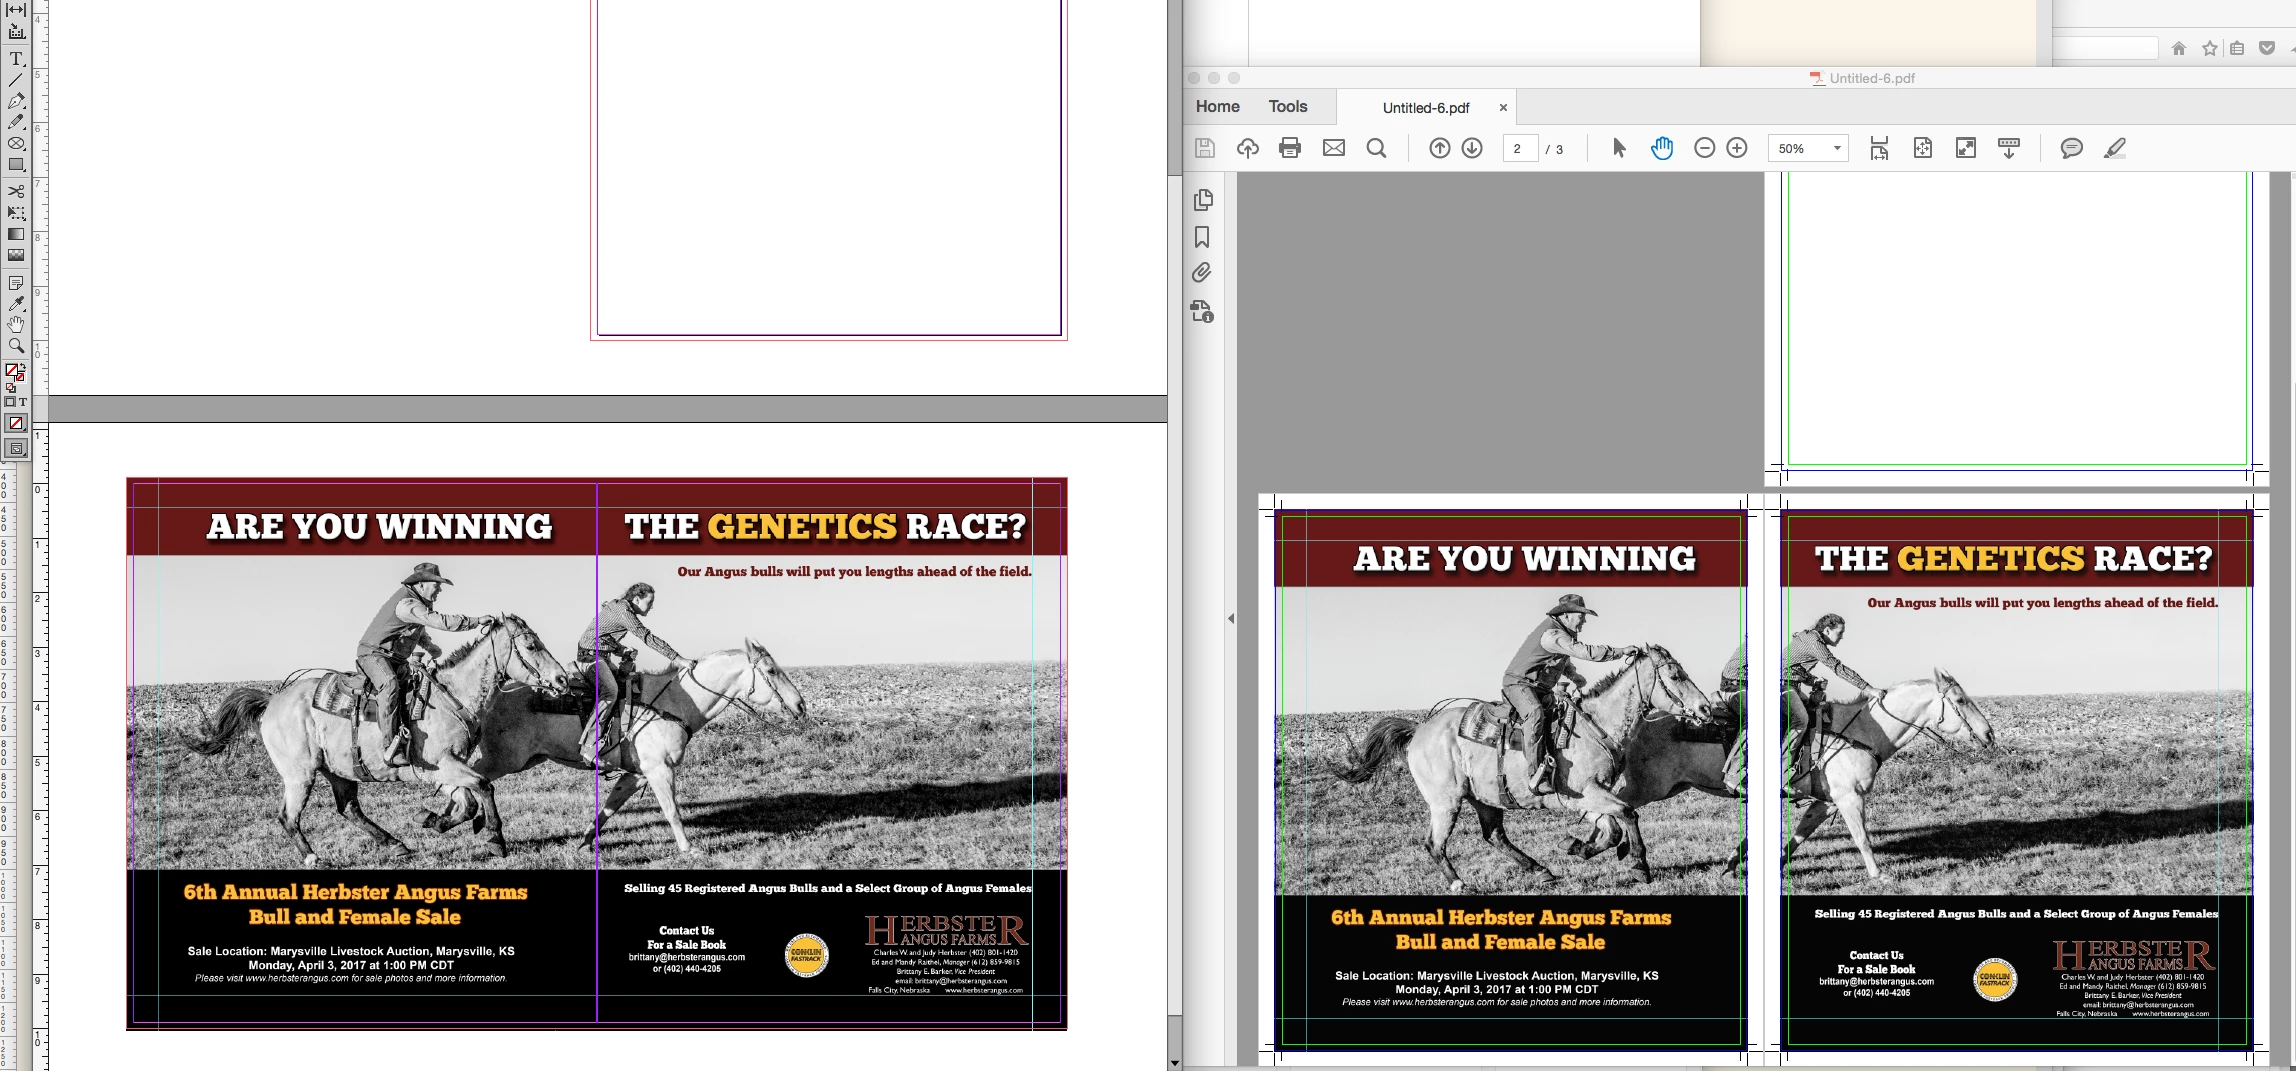Select the Eyedropper tool in InDesign
The image size is (2296, 1071).
pyautogui.click(x=16, y=304)
